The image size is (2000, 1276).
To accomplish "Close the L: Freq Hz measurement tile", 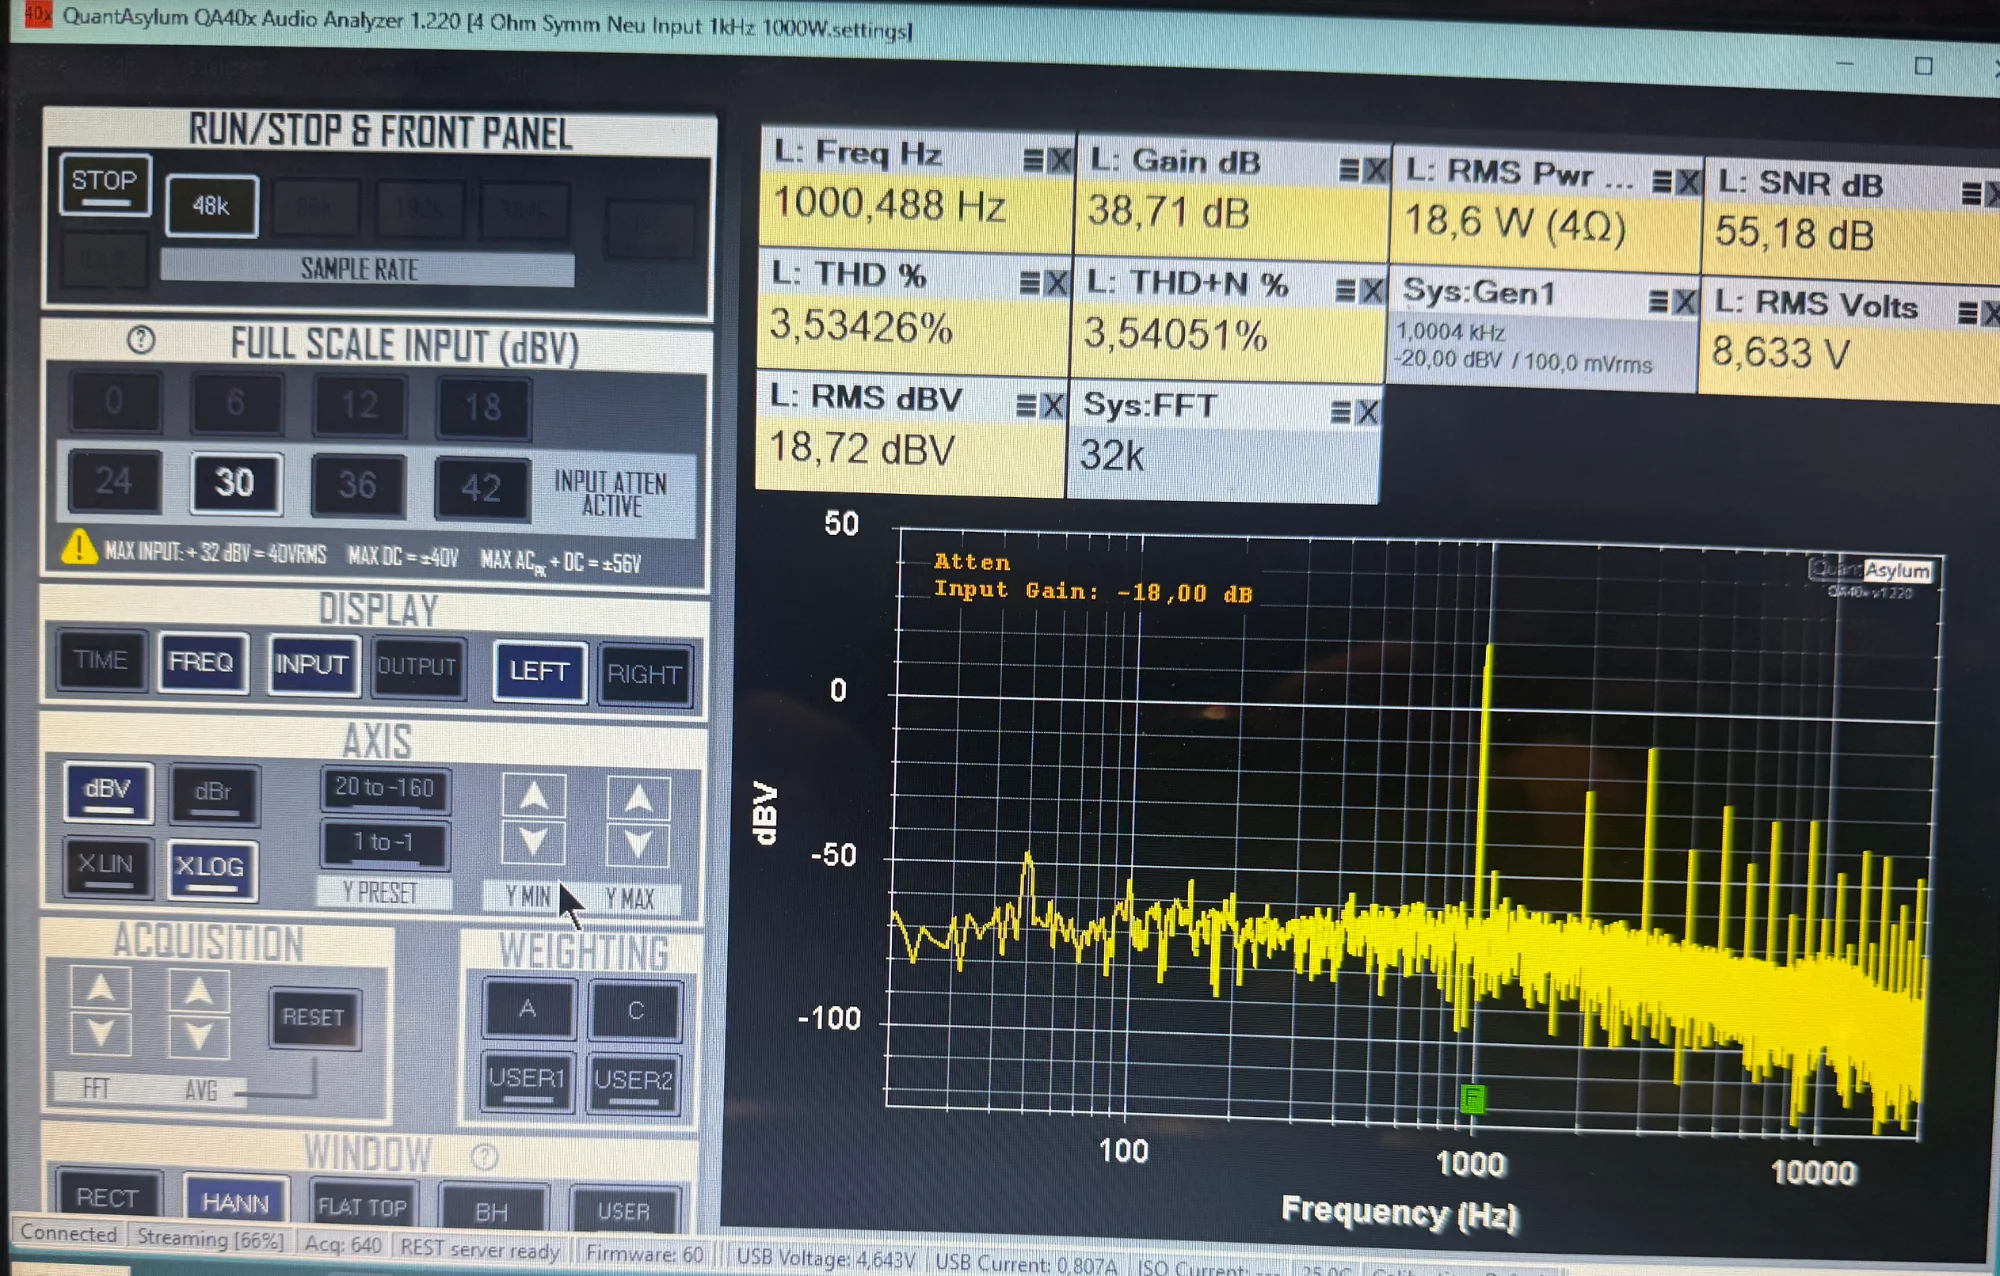I will point(1060,160).
